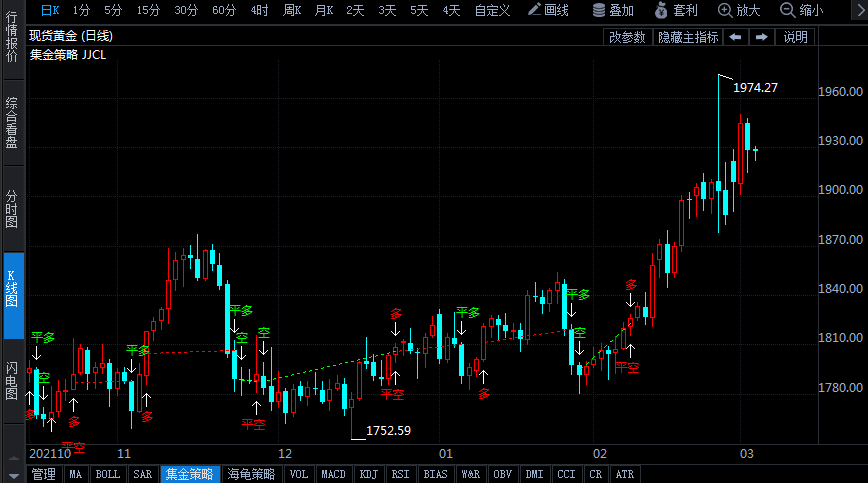This screenshot has height=483, width=868.
Task: Open 闪电图 sidebar panel
Action: click(x=12, y=382)
